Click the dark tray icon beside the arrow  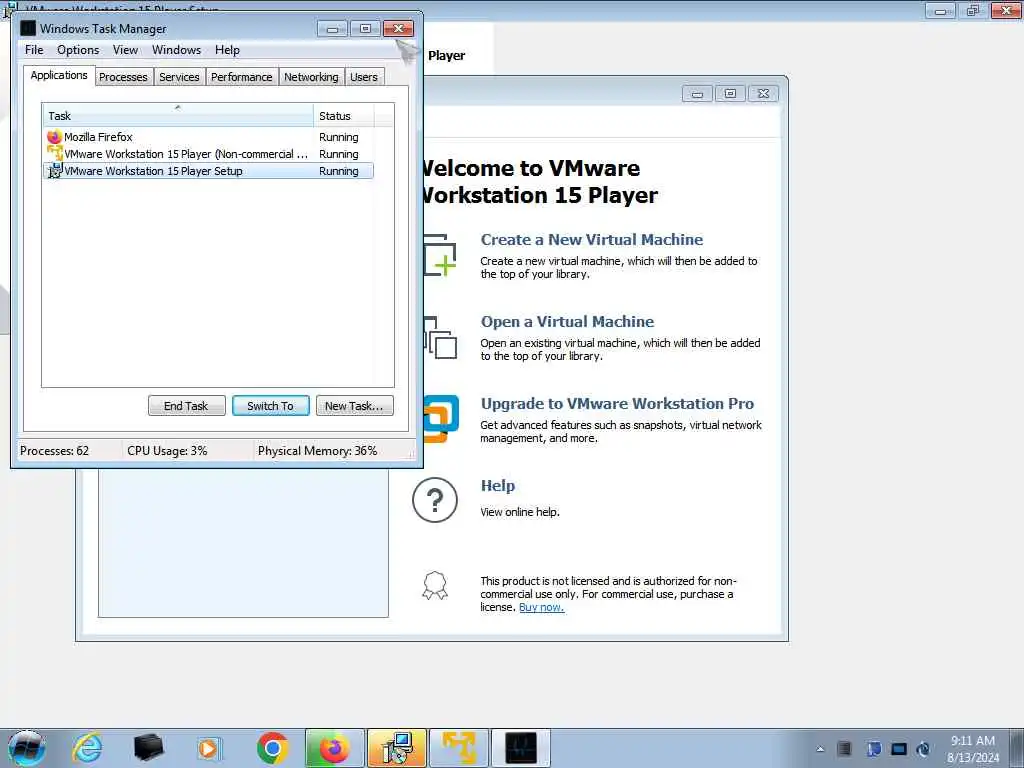pyautogui.click(x=844, y=749)
